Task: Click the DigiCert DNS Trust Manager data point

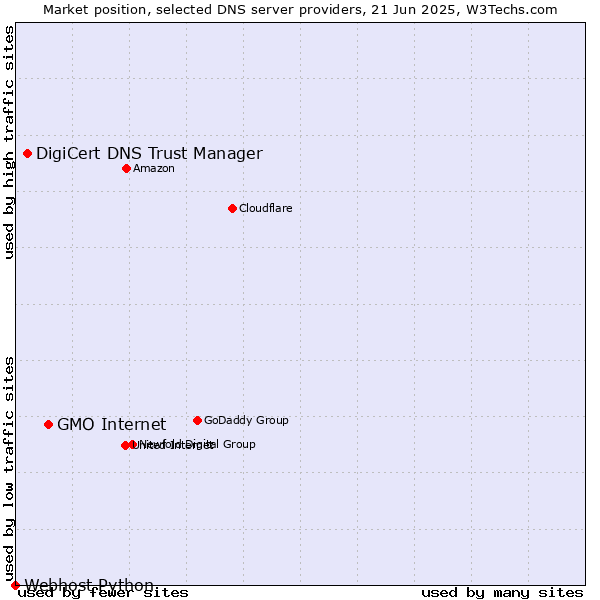Action: (x=28, y=153)
